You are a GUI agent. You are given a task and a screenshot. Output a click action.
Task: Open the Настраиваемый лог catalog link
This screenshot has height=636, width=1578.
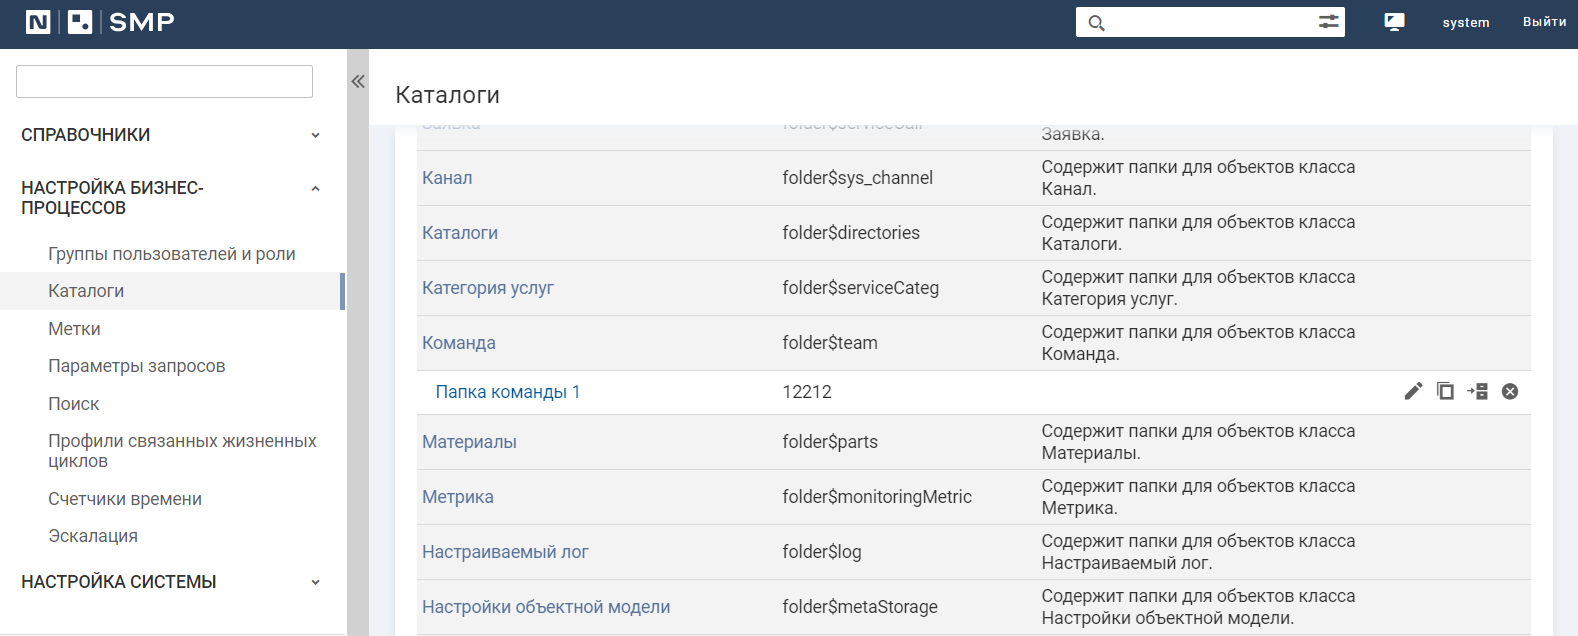pyautogui.click(x=505, y=552)
